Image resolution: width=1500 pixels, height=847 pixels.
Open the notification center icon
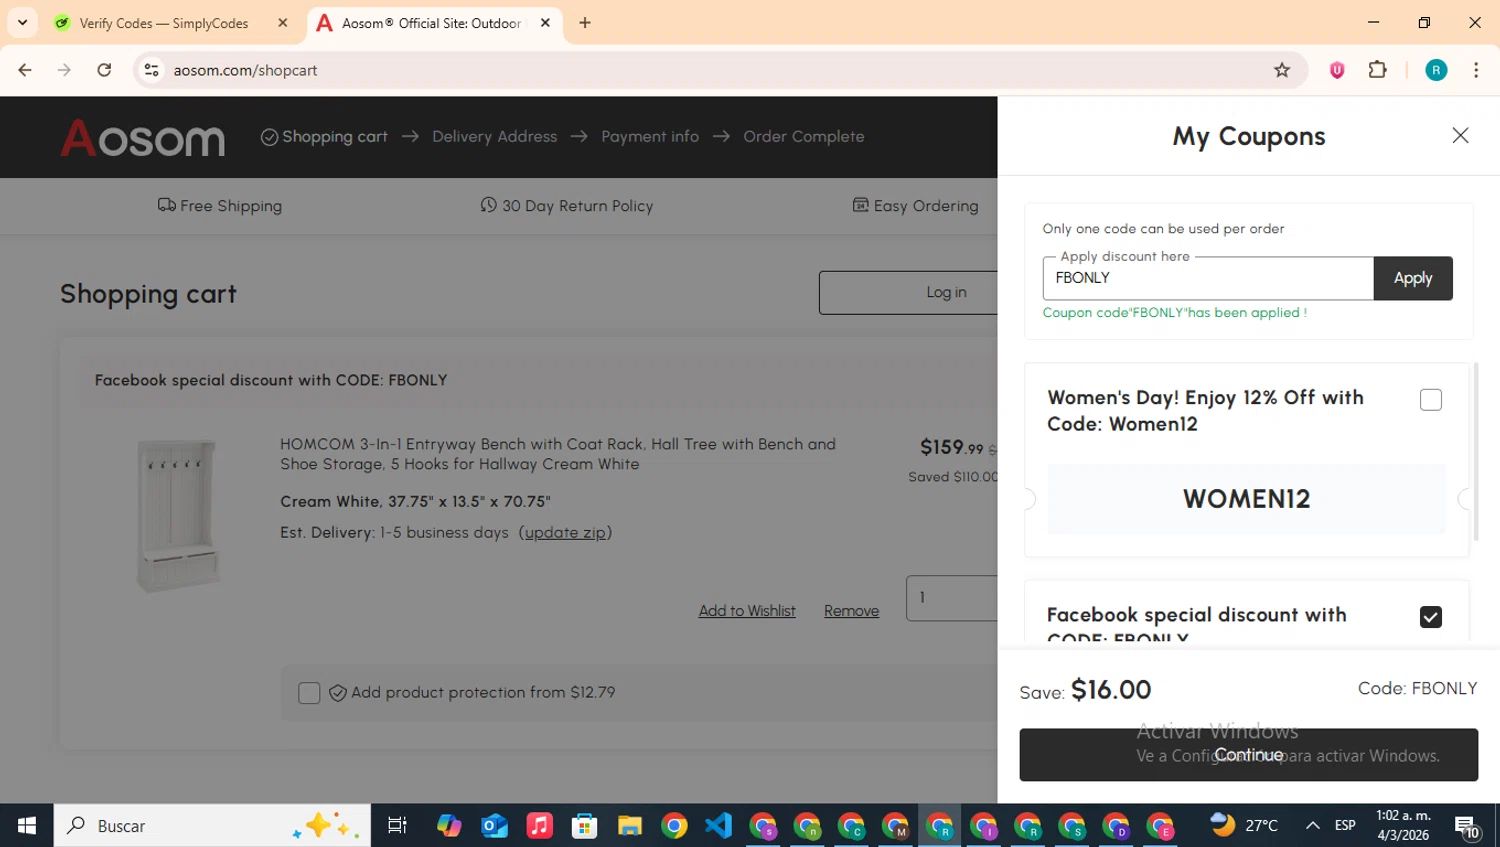1467,826
